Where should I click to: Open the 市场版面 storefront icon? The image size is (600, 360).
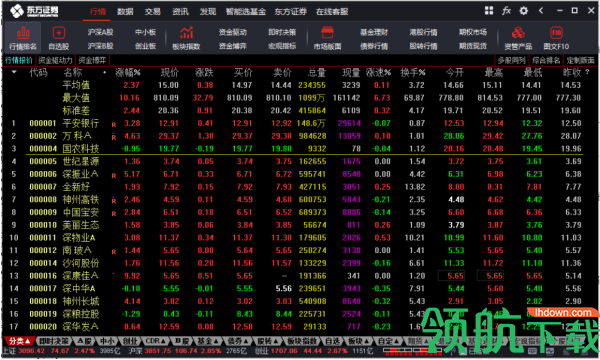point(327,33)
